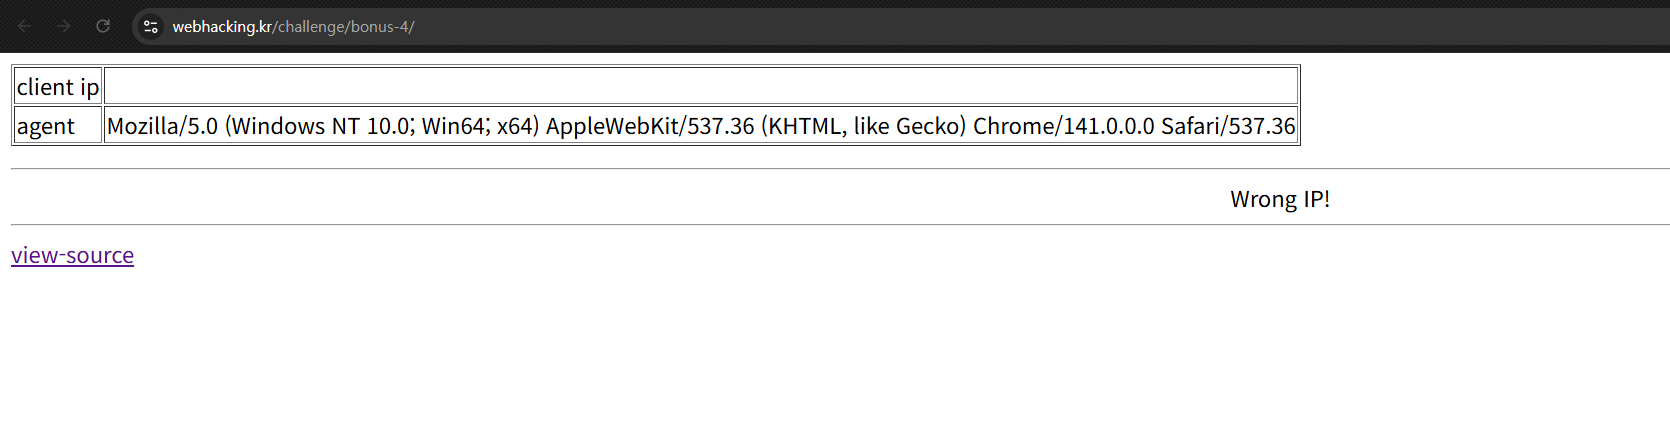This screenshot has width=1670, height=425.
Task: Click the browser back arrow
Action: coord(25,26)
